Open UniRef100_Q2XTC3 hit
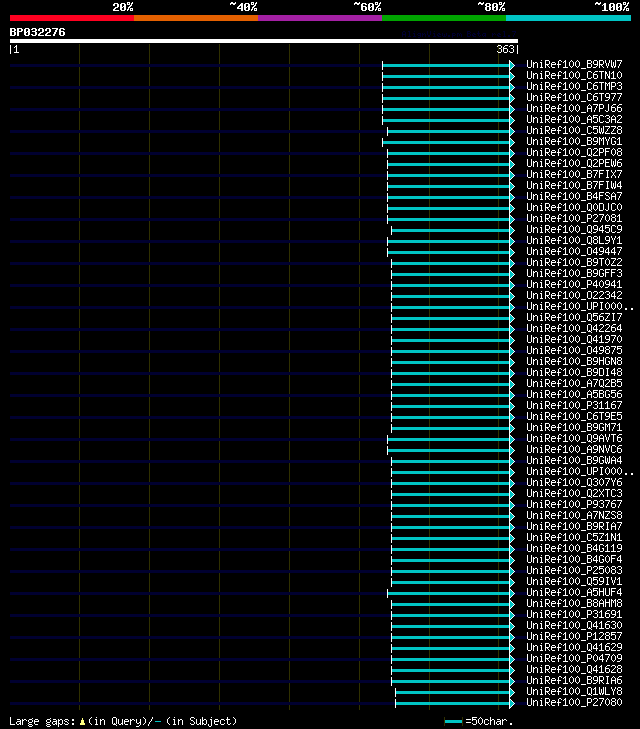The image size is (640, 729). pyautogui.click(x=574, y=493)
